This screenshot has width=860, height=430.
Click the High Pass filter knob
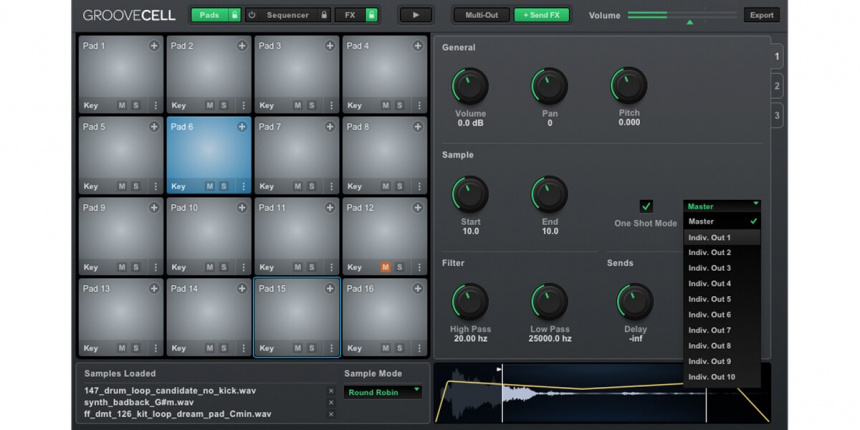click(x=470, y=302)
